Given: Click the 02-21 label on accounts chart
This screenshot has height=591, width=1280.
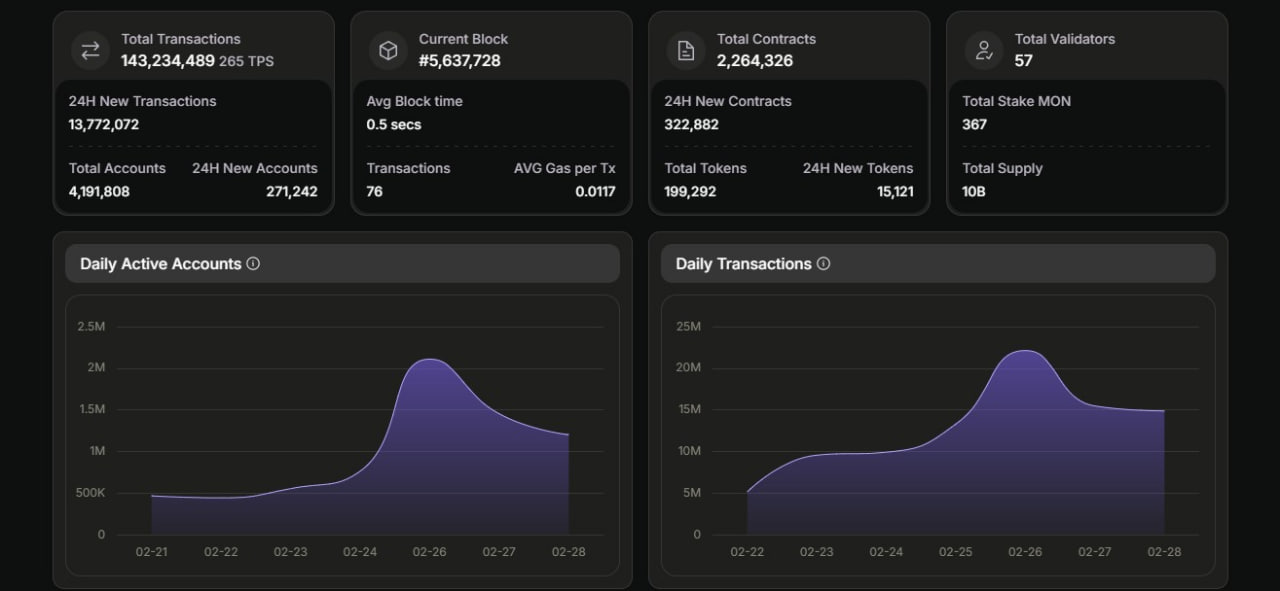Looking at the screenshot, I should (x=152, y=552).
